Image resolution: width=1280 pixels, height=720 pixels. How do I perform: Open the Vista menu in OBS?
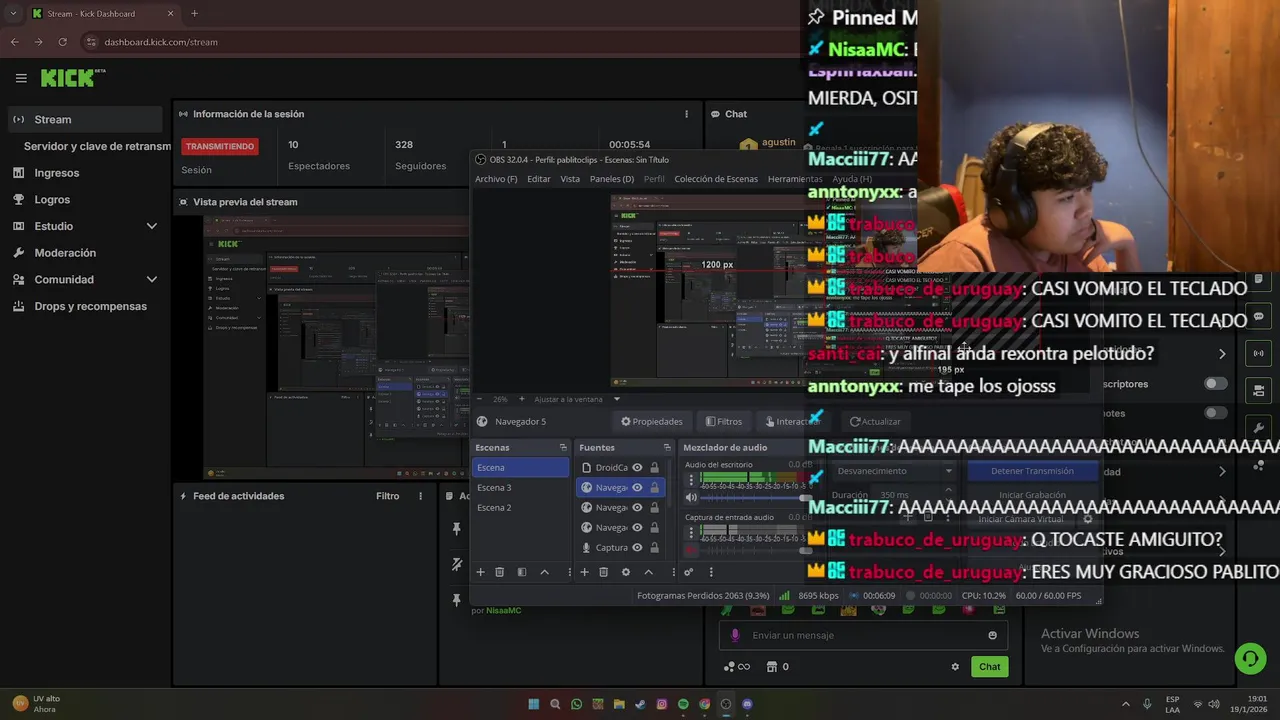point(570,179)
